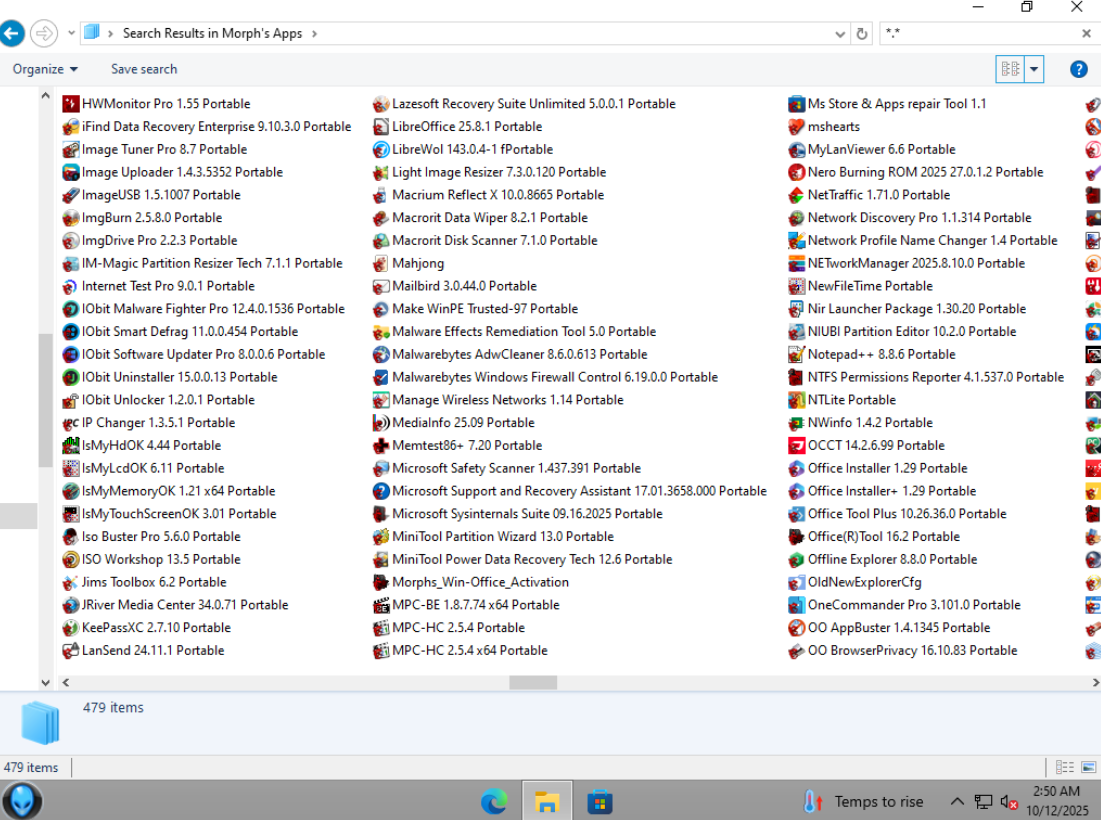1101x820 pixels.
Task: Open Explorer help with the question mark
Action: pyautogui.click(x=1079, y=69)
